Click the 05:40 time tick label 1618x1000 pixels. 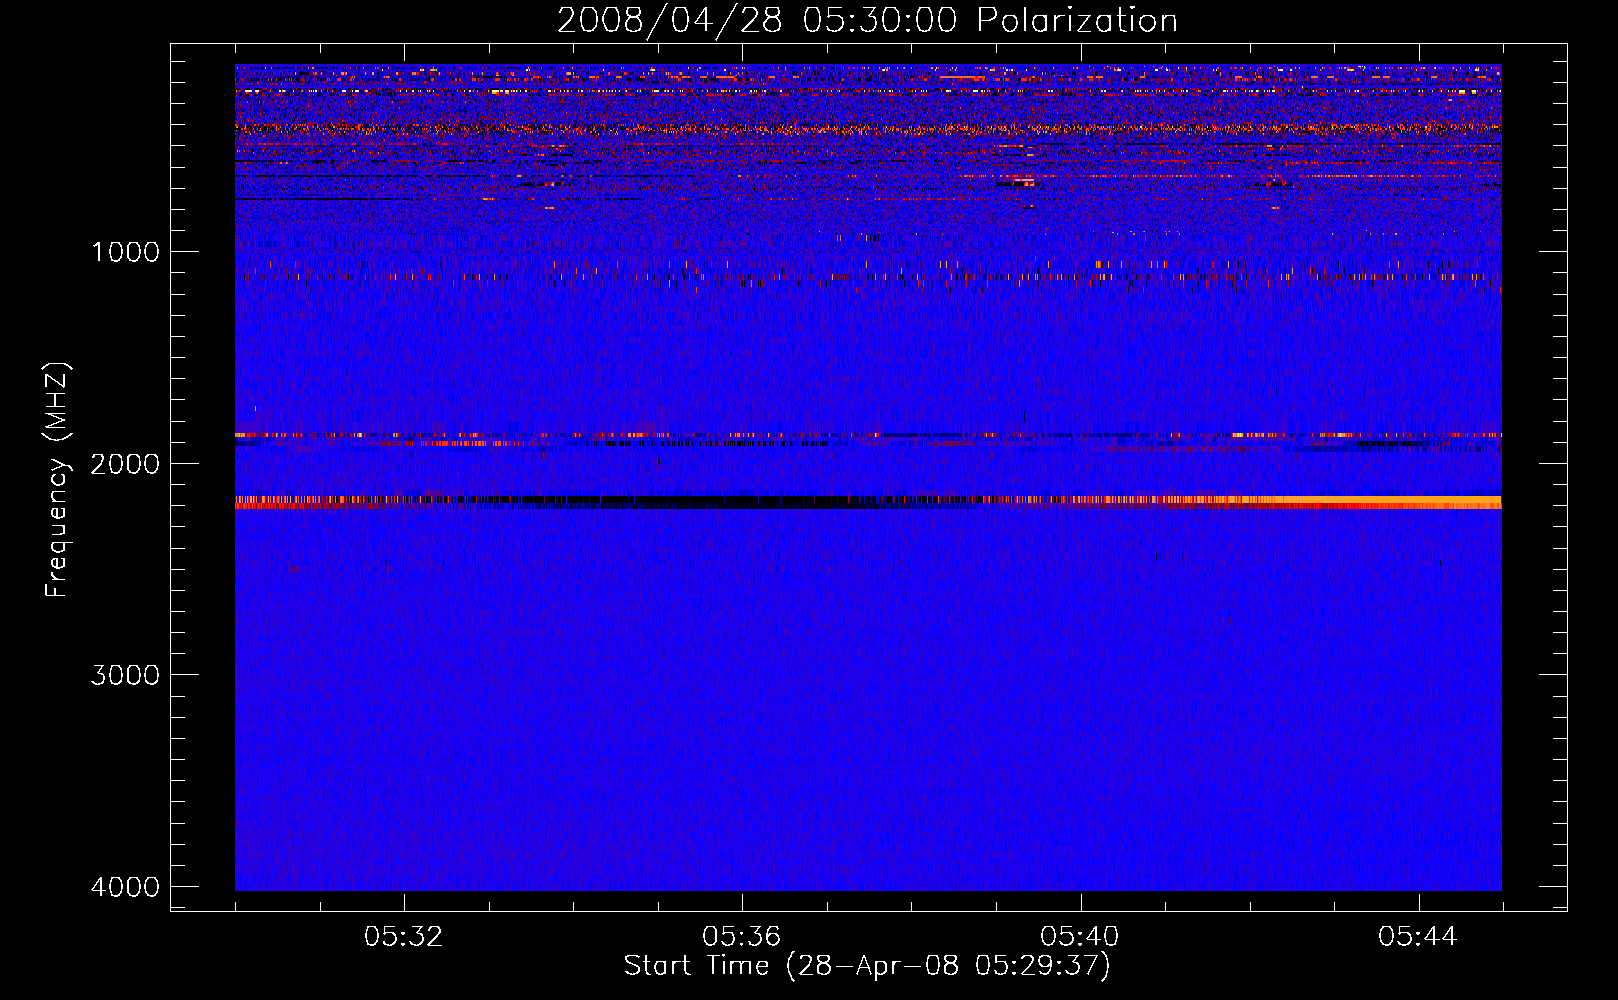pos(1080,937)
